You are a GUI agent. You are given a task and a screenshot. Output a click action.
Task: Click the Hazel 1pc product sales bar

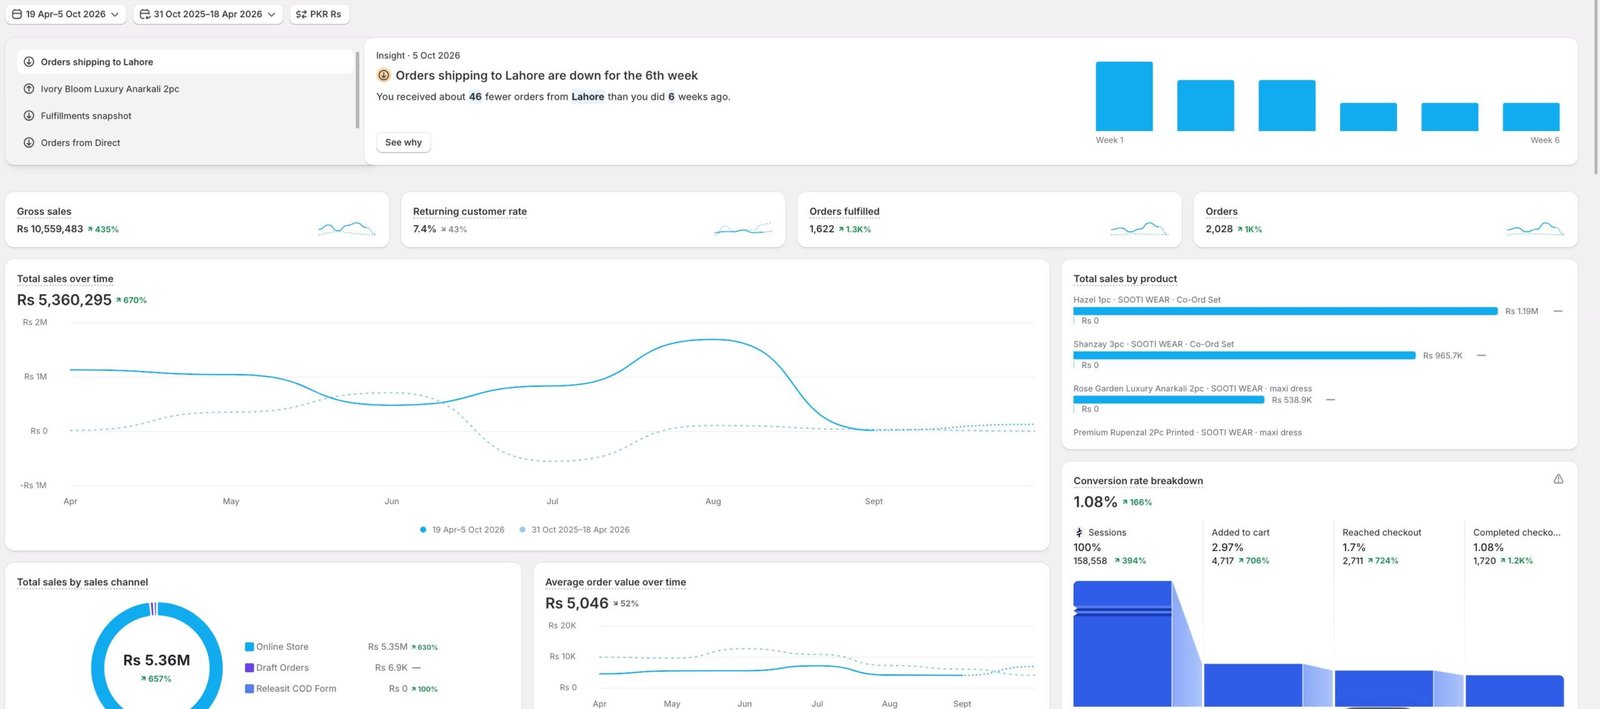pos(1285,311)
